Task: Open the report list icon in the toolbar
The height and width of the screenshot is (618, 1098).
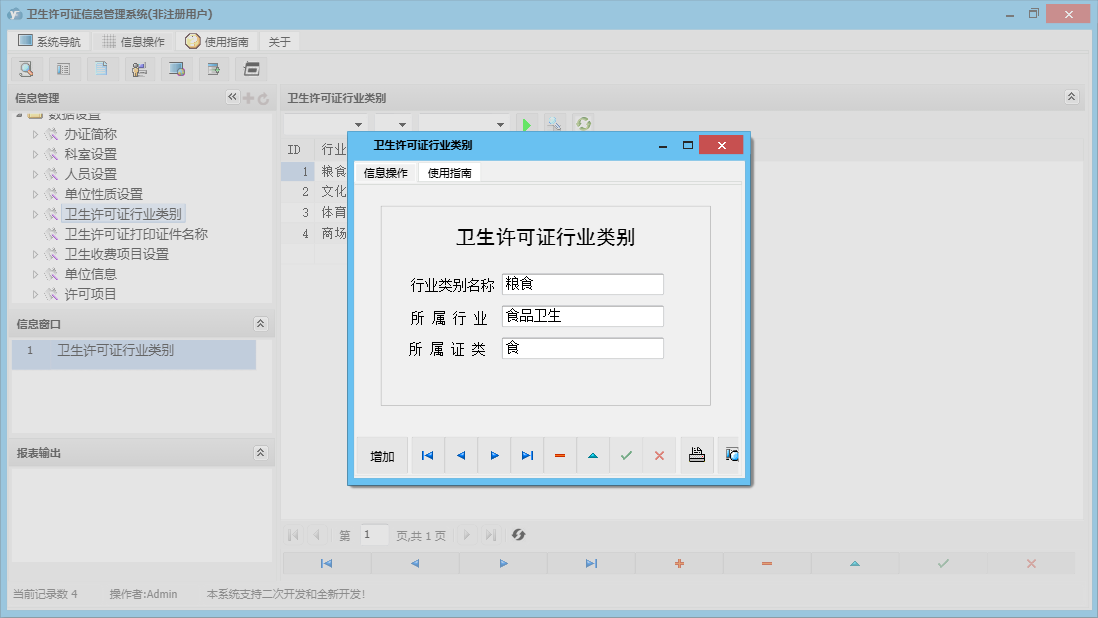Action: [63, 69]
